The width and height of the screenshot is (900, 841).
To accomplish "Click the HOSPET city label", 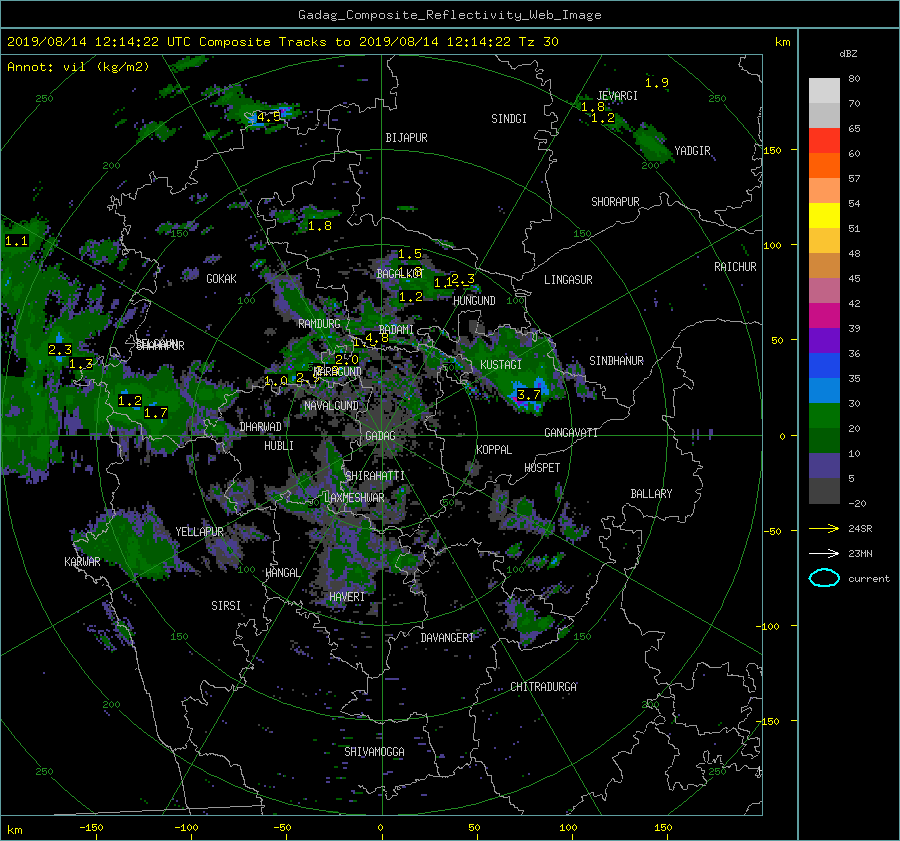I will tap(542, 468).
